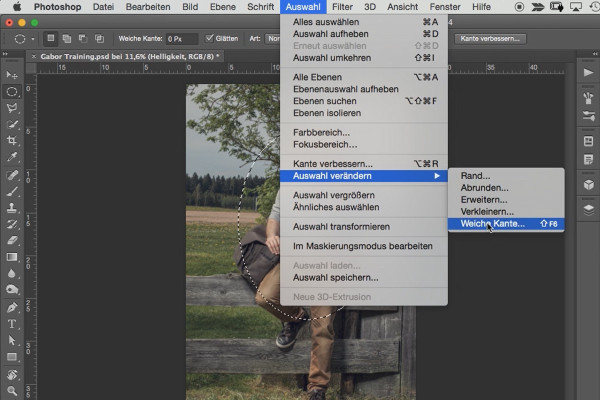
Task: Open the Adjustments sliders panel icon
Action: (x=588, y=115)
